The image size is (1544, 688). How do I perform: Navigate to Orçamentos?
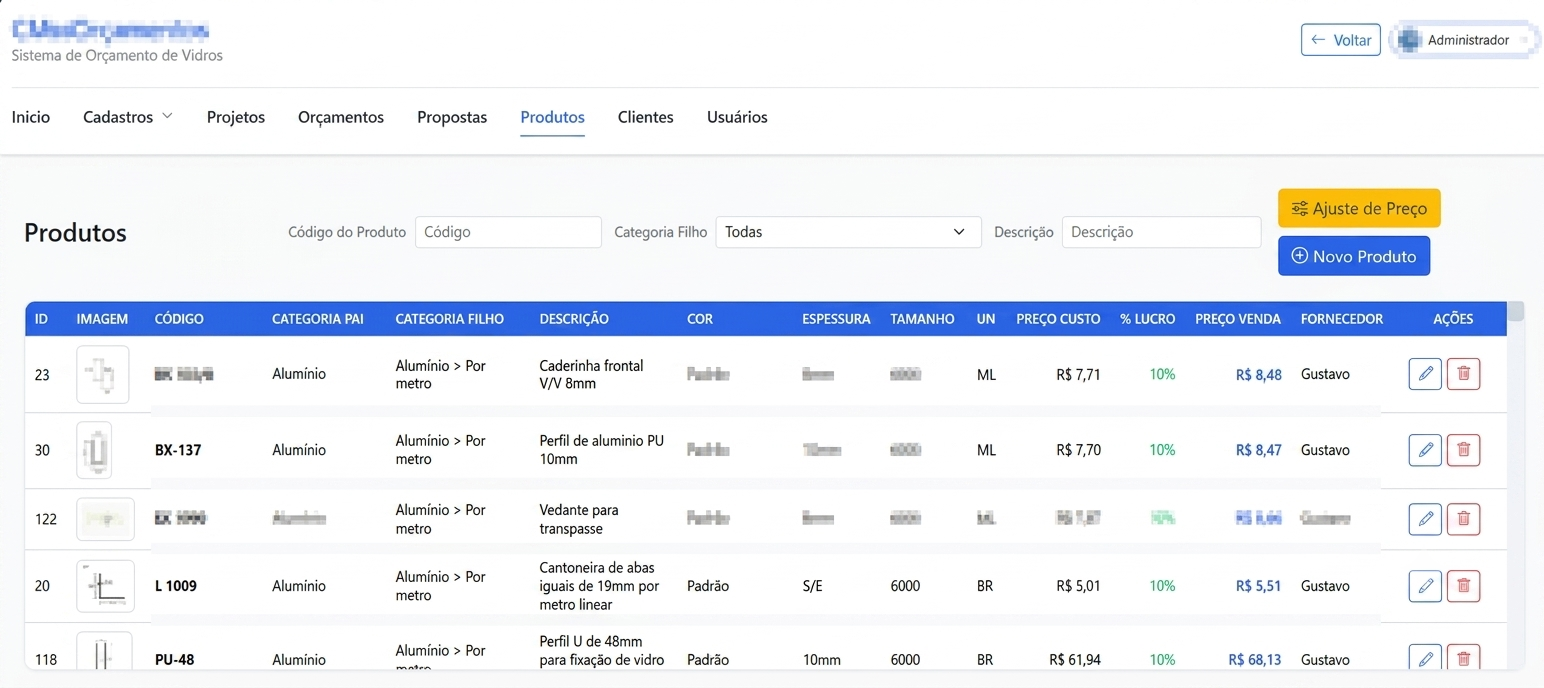(x=341, y=117)
